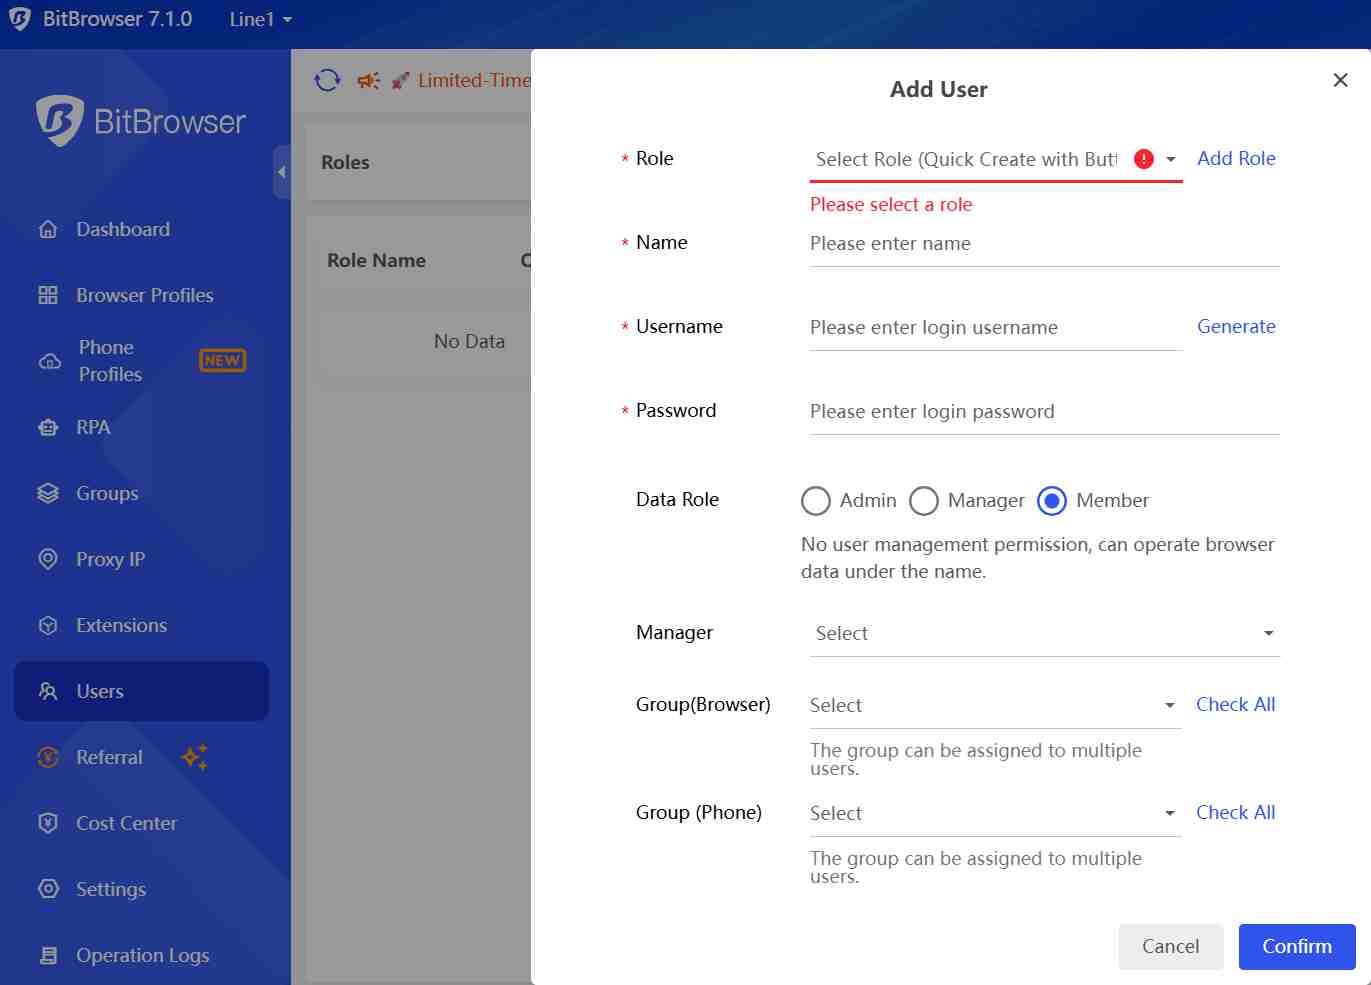Click the Name input field
The image size is (1371, 985).
(1043, 243)
